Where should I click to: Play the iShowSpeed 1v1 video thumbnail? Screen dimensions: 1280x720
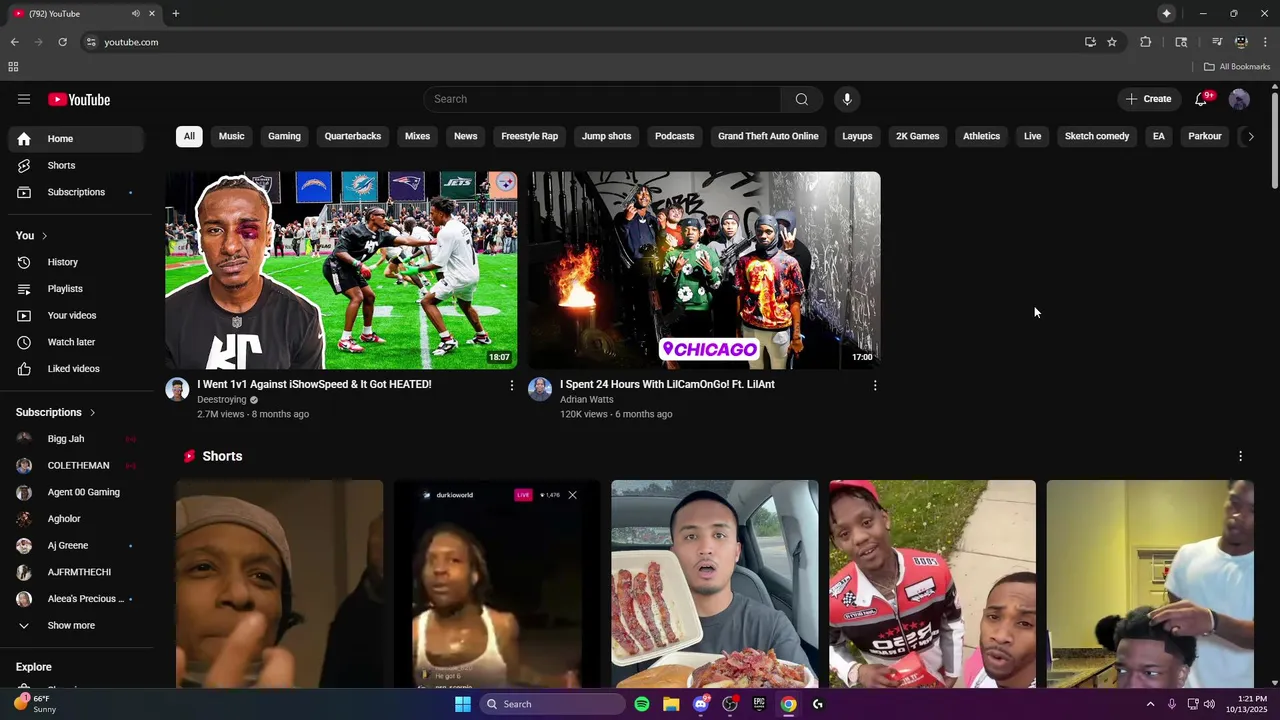tap(341, 270)
